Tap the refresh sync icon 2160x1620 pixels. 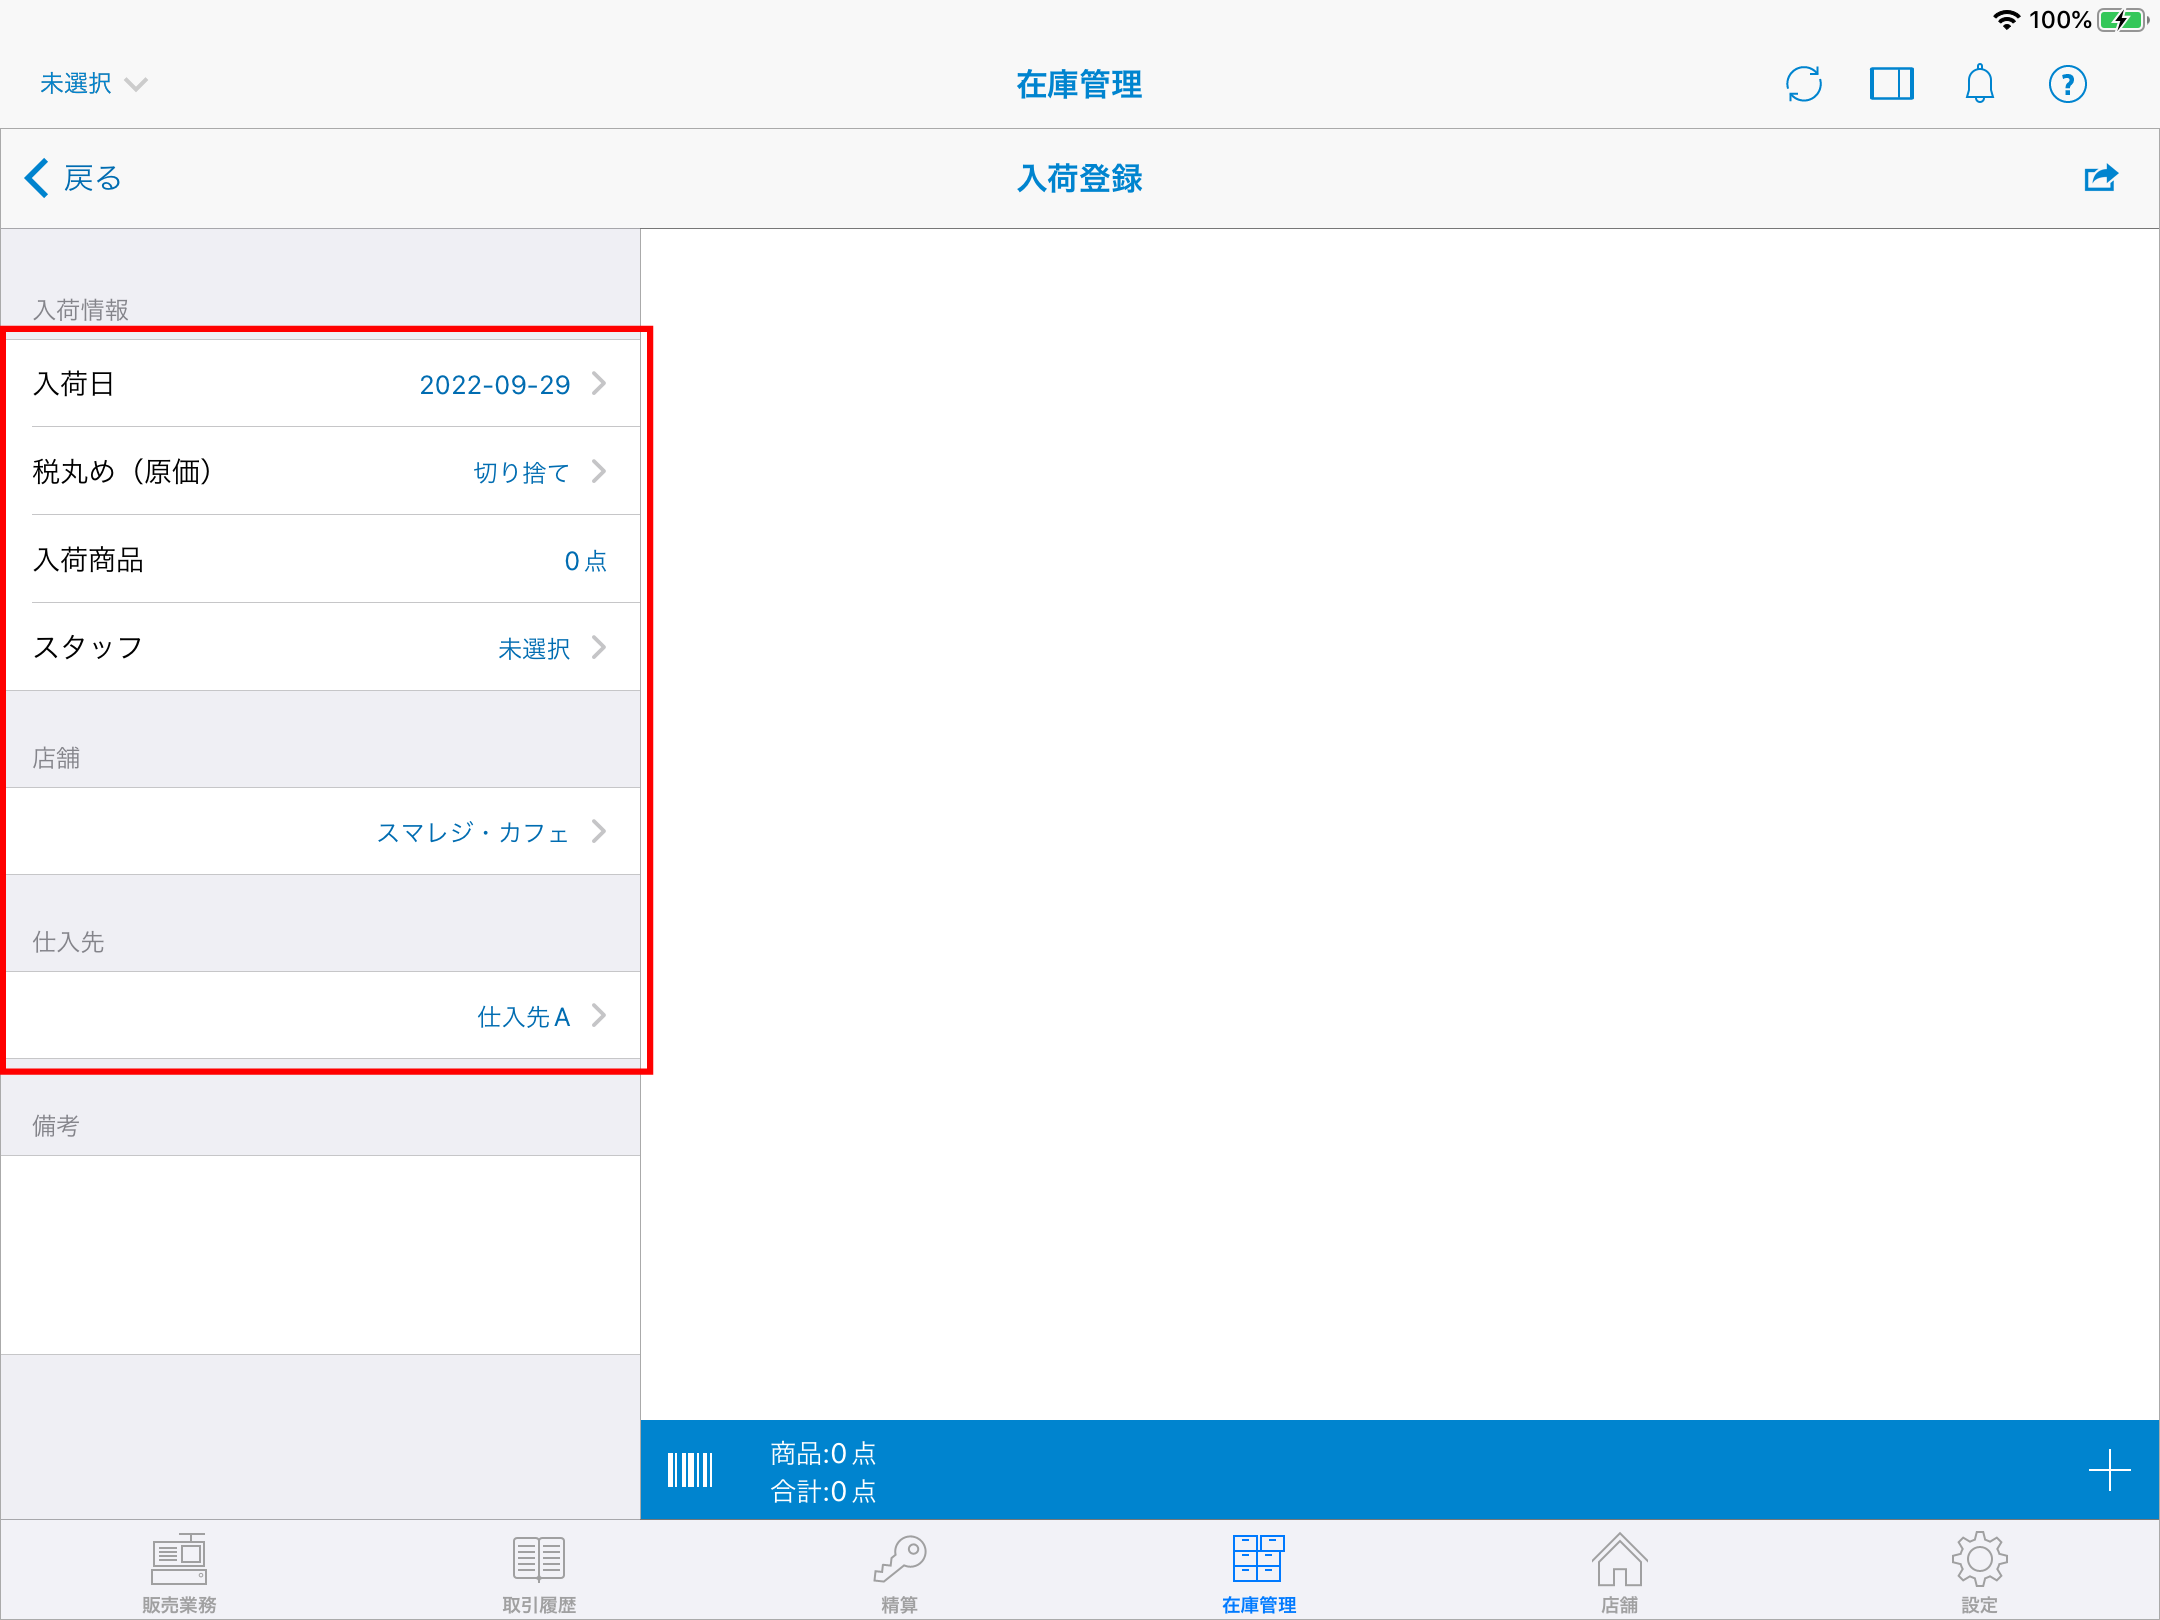click(1803, 84)
